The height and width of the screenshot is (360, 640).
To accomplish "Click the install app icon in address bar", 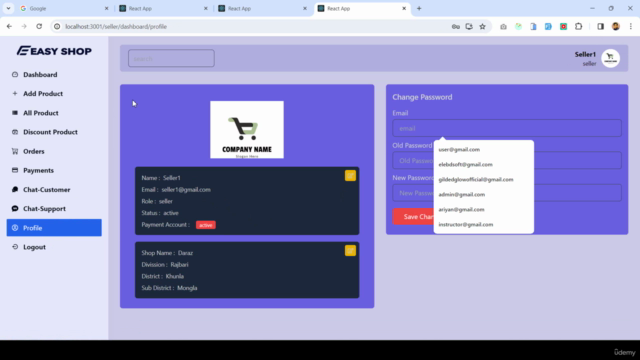I will pyautogui.click(x=469, y=27).
